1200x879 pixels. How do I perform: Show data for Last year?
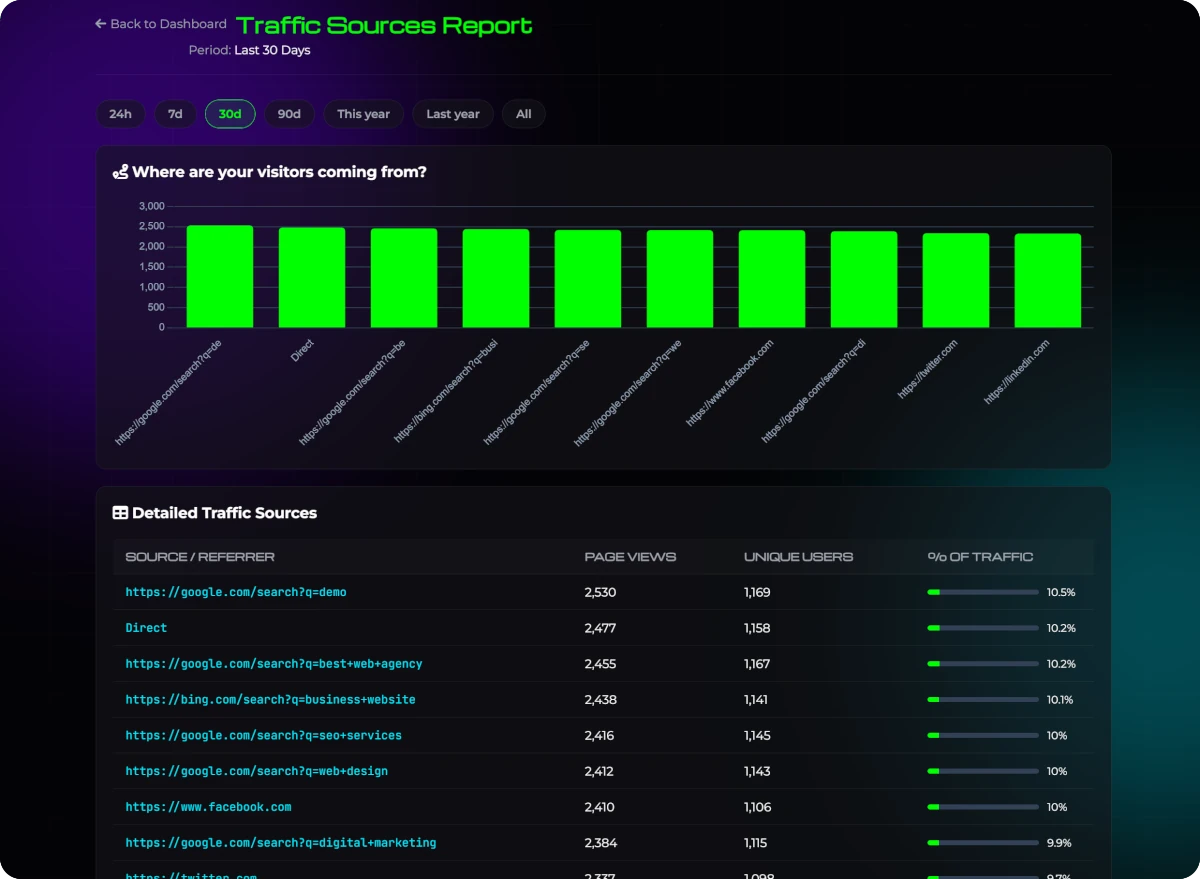453,114
